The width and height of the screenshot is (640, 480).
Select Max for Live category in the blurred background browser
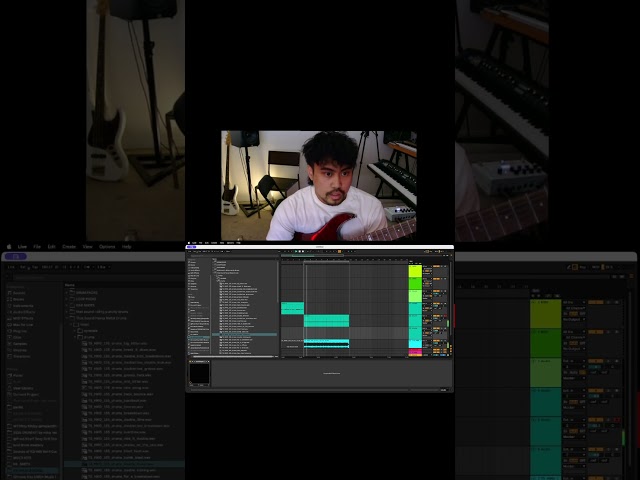tap(20, 324)
